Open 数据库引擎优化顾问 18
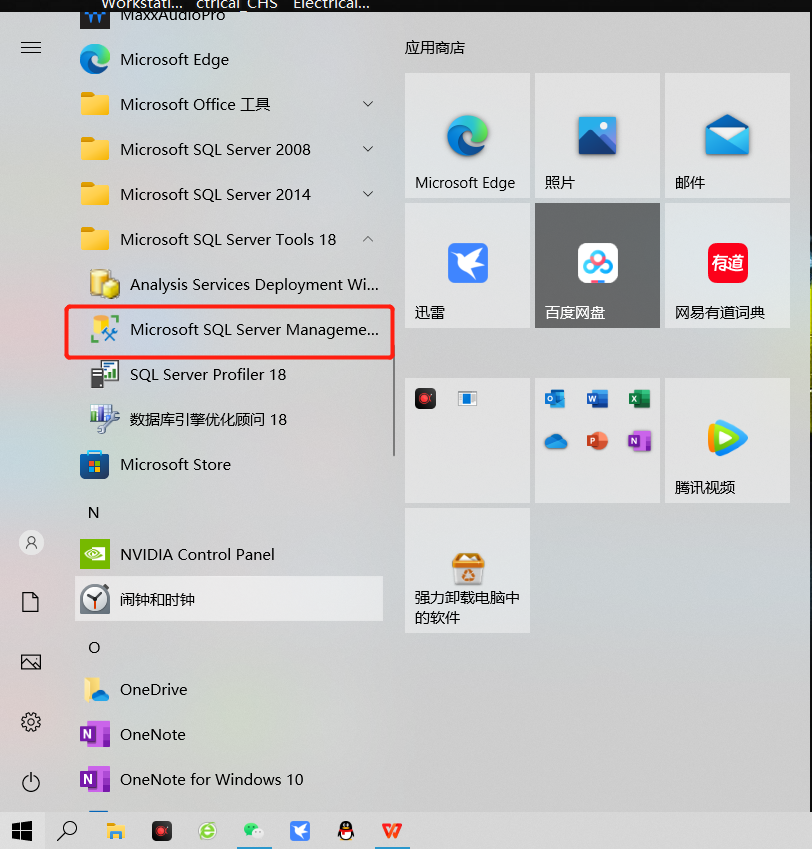812x849 pixels. pyautogui.click(x=229, y=420)
